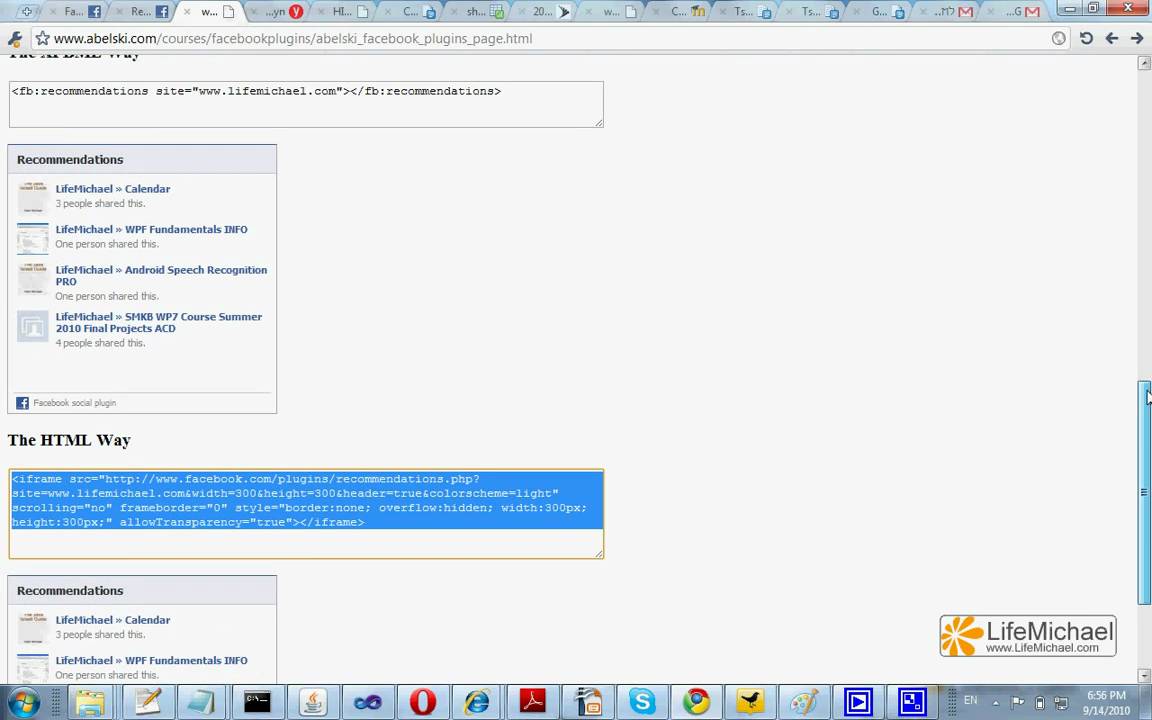Click 'Facebook social plugin' footer link
Viewport: 1152px width, 720px height.
74,403
